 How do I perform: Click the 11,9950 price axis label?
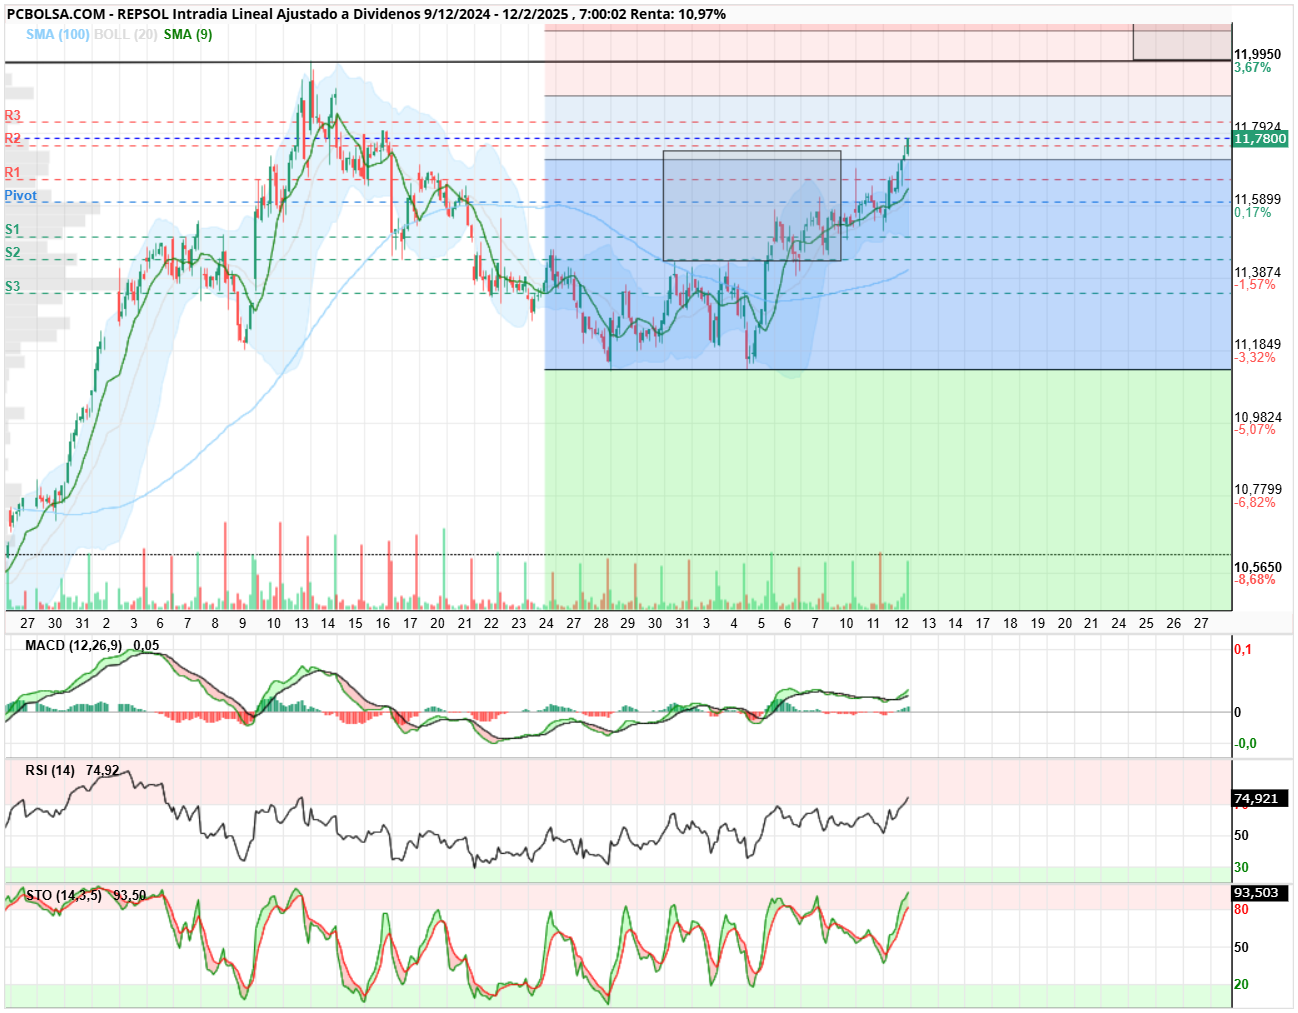(x=1257, y=55)
